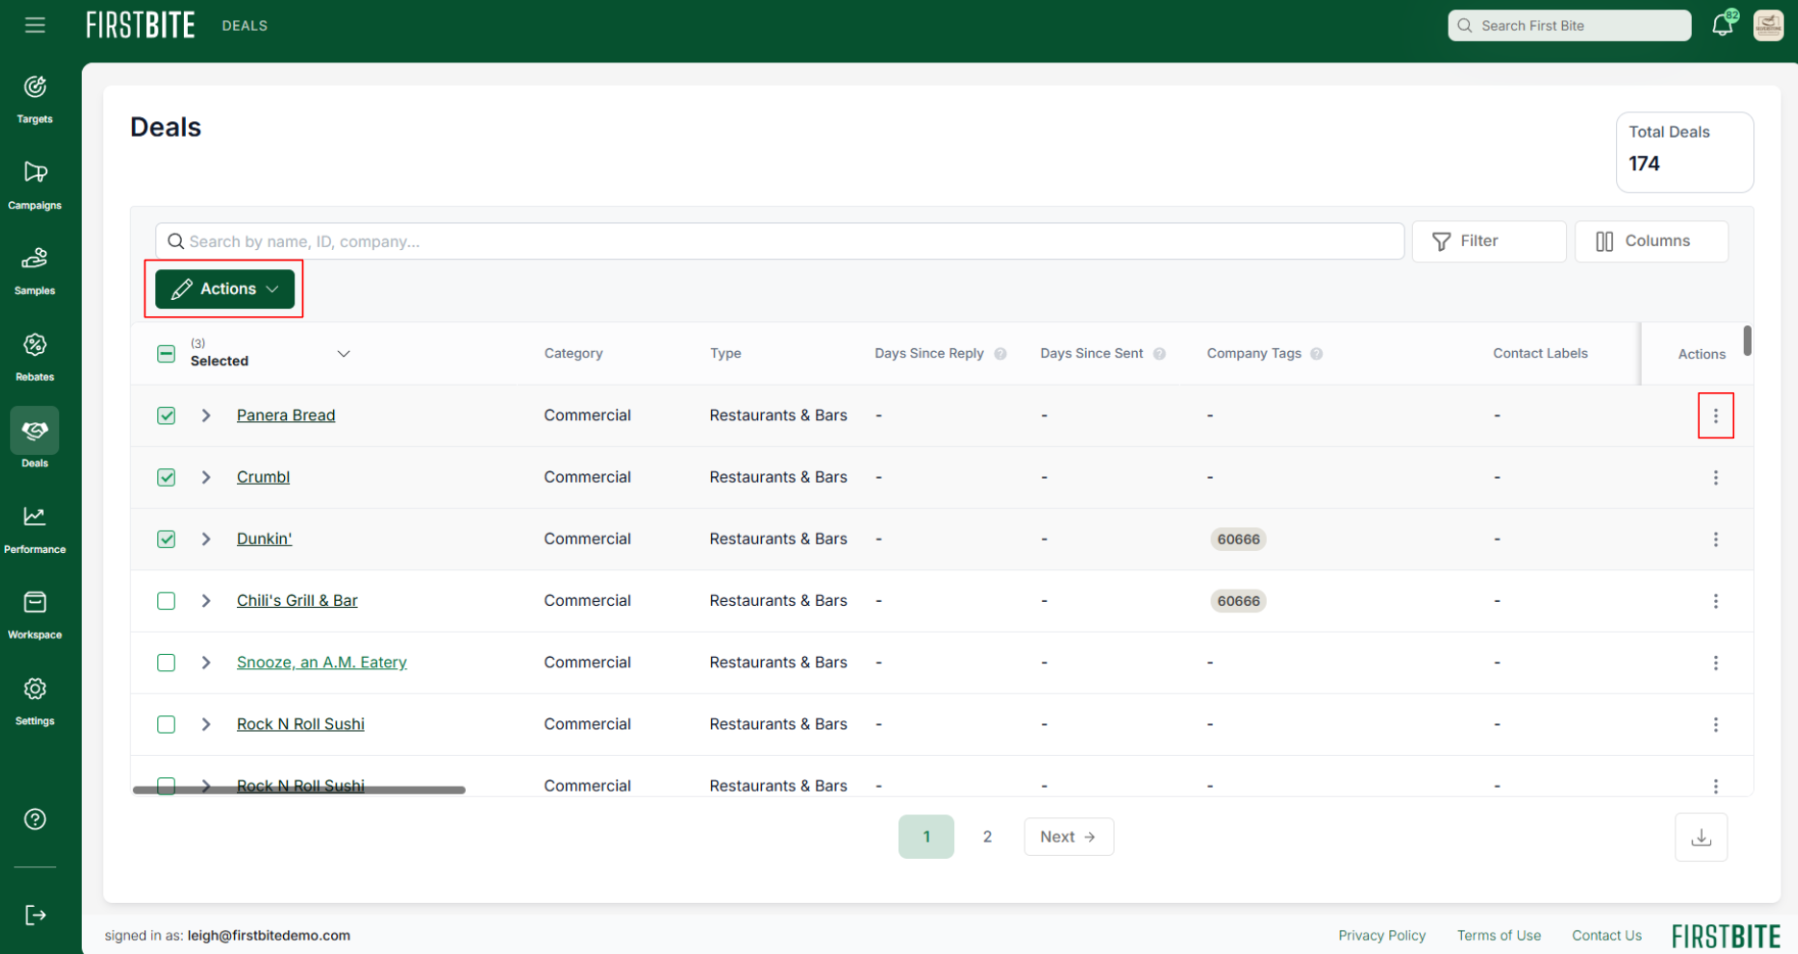This screenshot has height=954, width=1798.
Task: Open row actions menu for Snooze, an A.M. Eatery
Action: tap(1716, 663)
